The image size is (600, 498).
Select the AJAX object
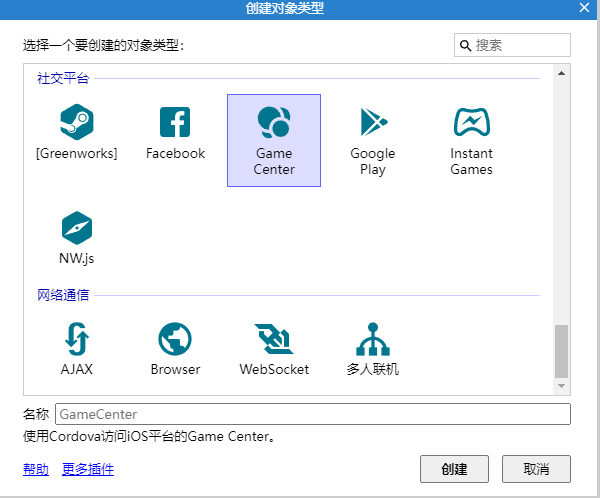coord(77,349)
